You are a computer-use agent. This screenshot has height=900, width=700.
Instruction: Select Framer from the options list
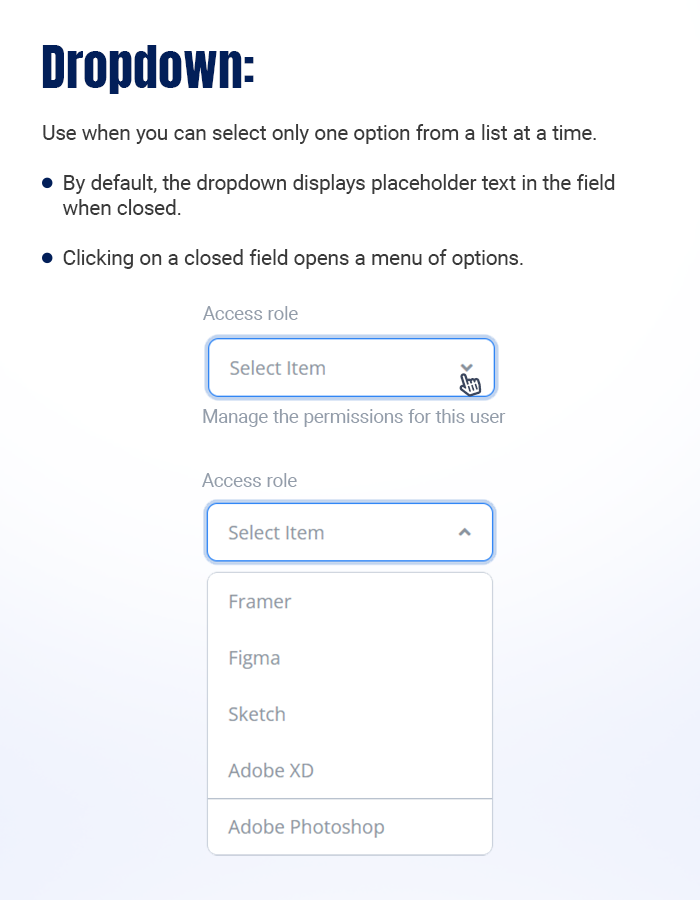[x=260, y=601]
